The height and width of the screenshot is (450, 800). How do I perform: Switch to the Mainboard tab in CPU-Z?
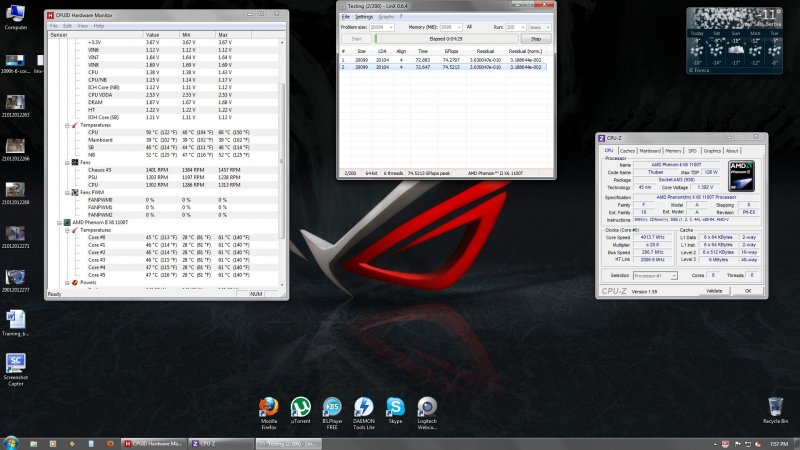point(650,151)
